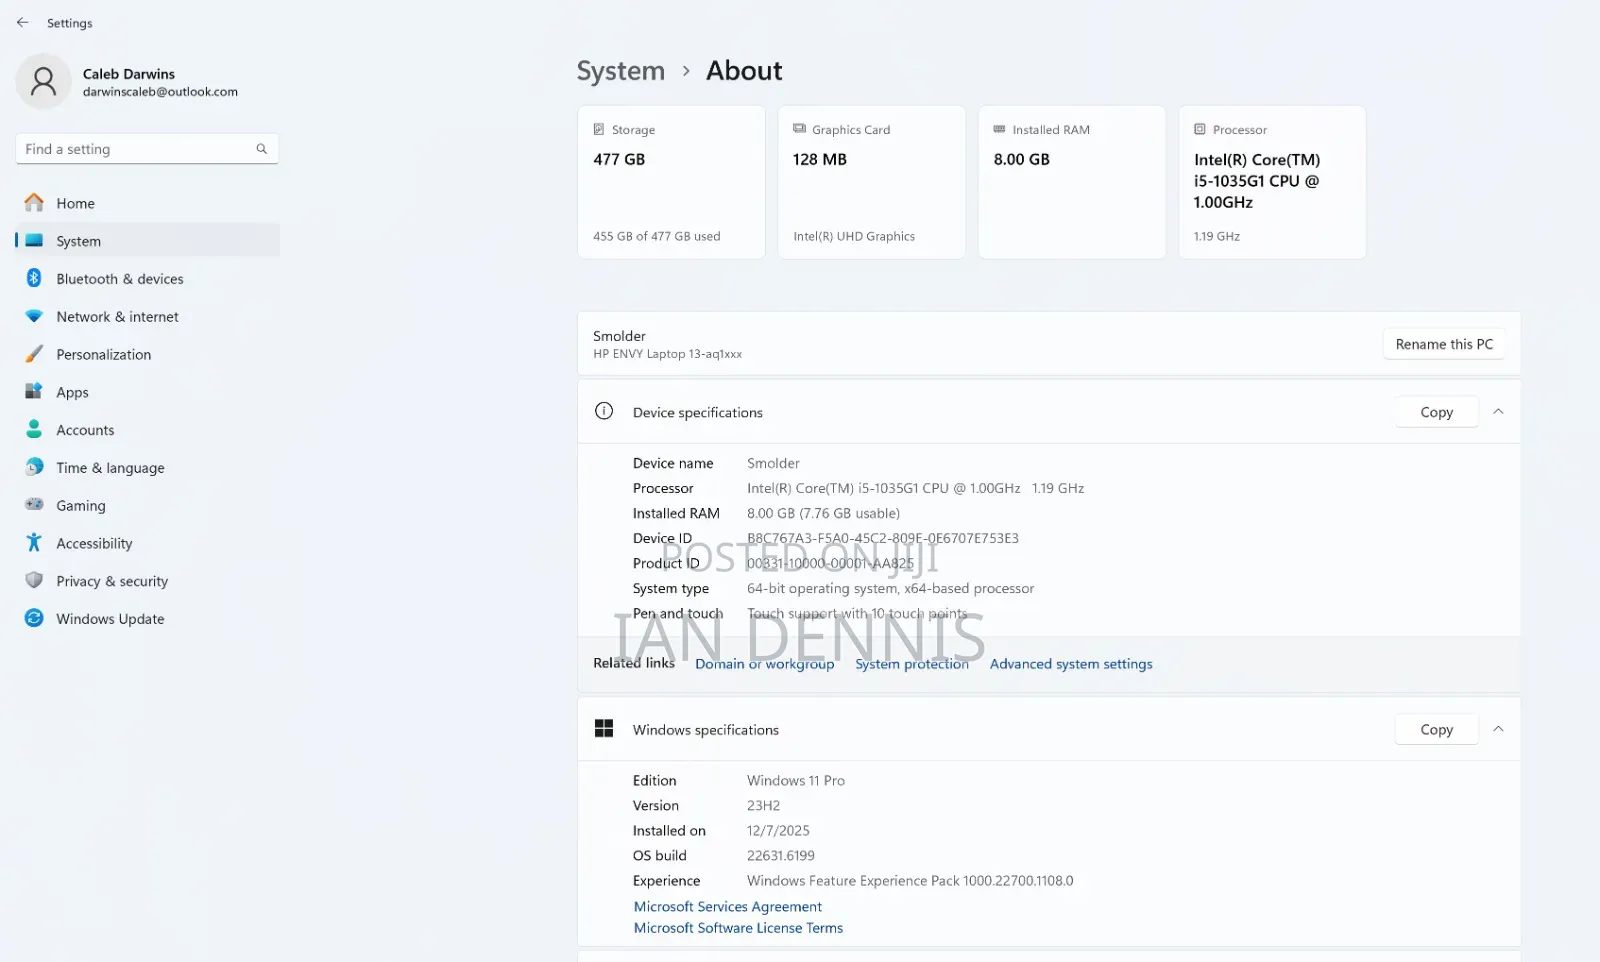The height and width of the screenshot is (962, 1600).
Task: Click Rename this PC button
Action: [1444, 344]
